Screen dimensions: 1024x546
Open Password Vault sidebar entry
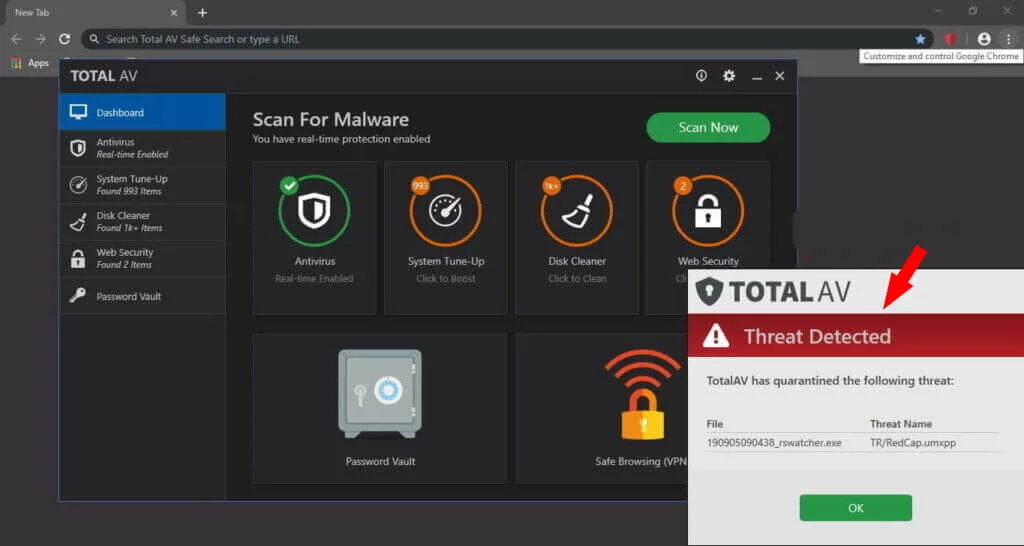pyautogui.click(x=142, y=296)
